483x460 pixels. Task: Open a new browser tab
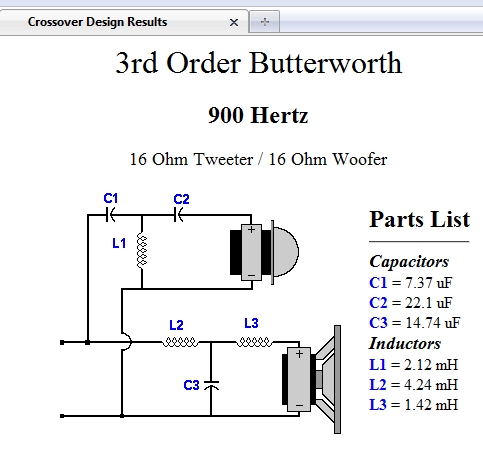coord(265,22)
